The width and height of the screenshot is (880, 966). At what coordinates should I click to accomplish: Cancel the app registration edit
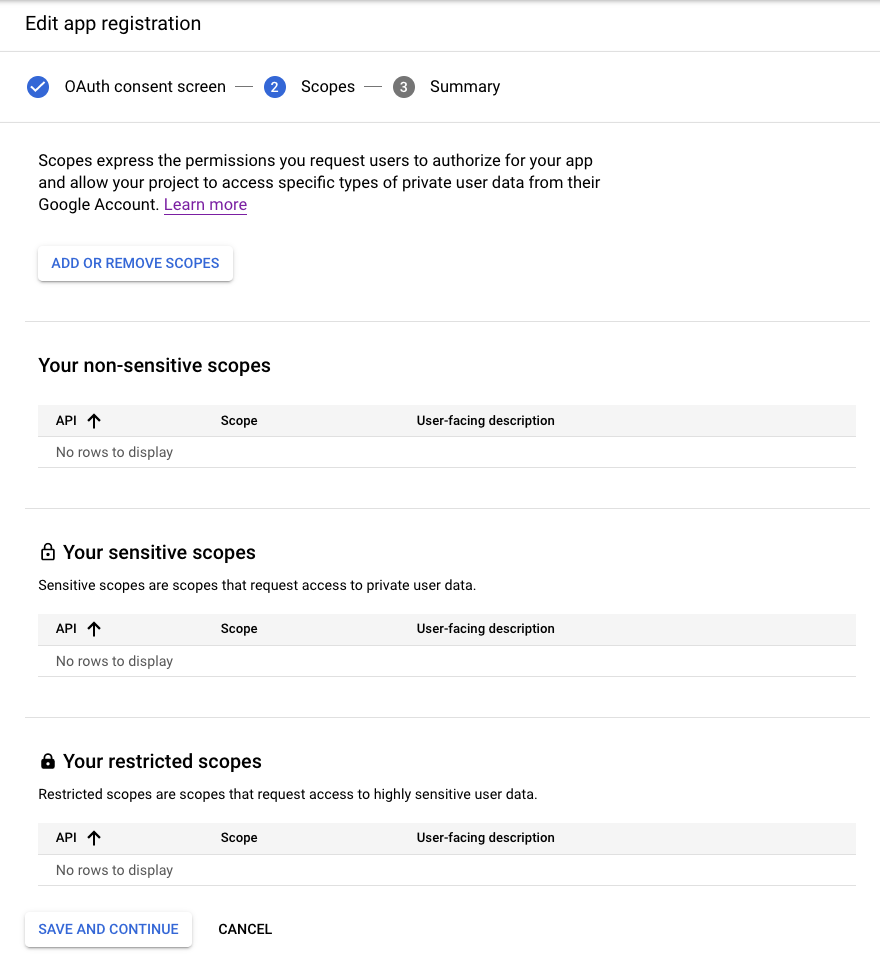pyautogui.click(x=245, y=929)
